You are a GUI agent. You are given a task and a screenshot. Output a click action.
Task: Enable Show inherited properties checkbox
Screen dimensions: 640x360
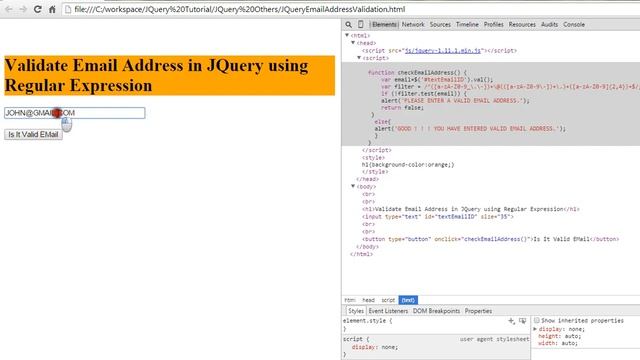tap(537, 320)
